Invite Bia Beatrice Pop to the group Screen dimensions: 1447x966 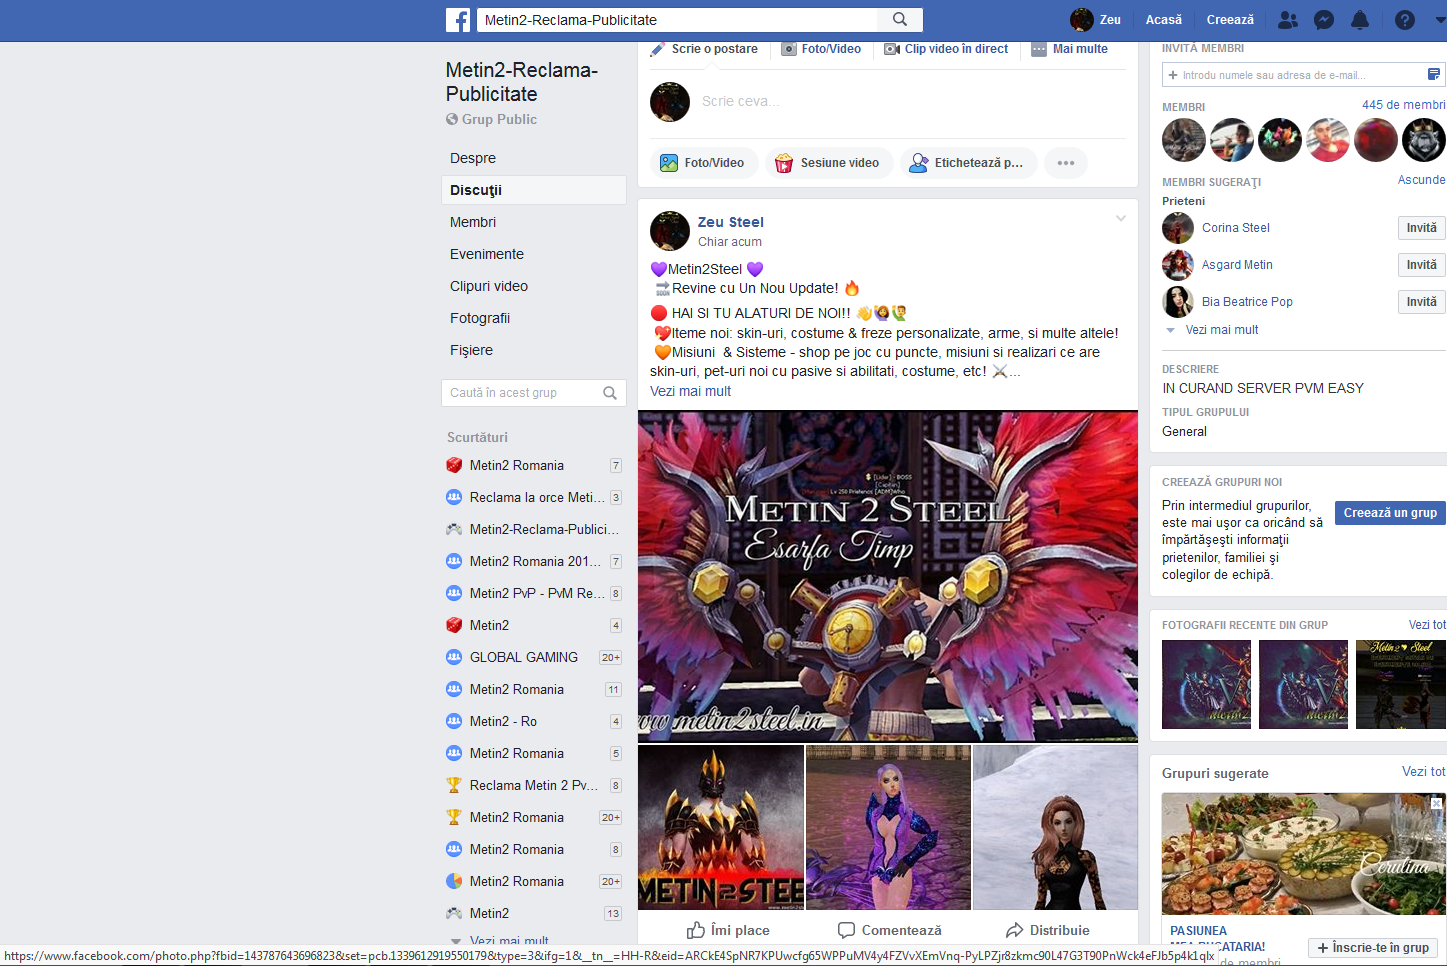(1421, 302)
